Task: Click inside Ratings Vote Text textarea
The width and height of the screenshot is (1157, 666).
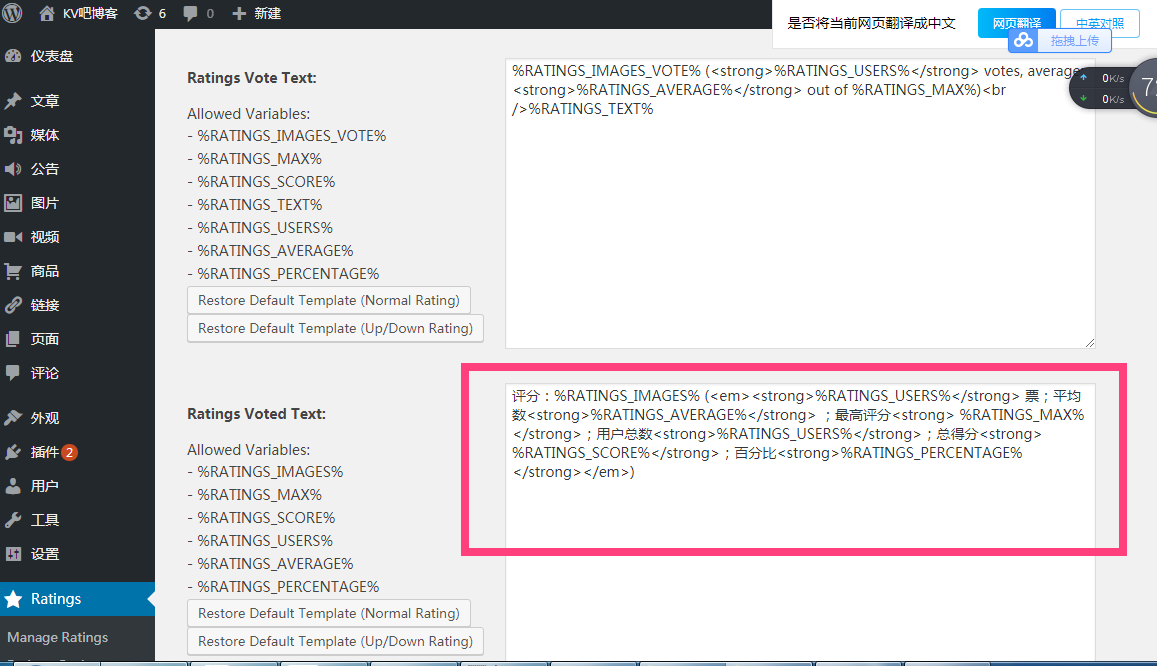Action: pos(800,204)
